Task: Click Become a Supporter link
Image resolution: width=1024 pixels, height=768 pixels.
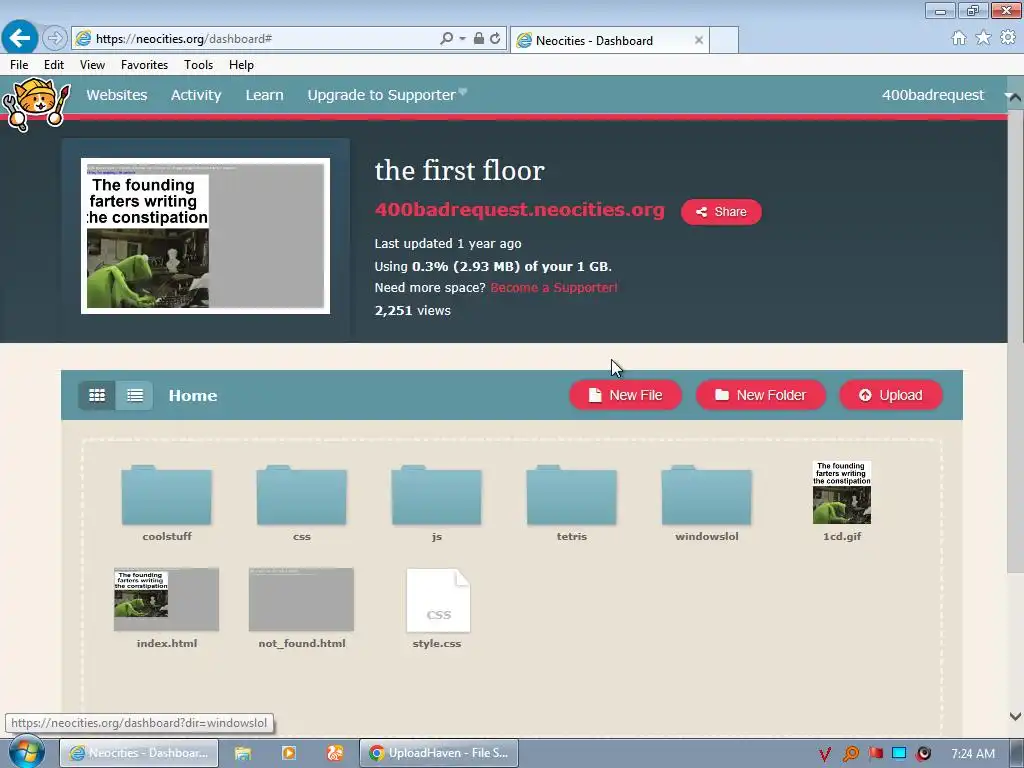Action: [x=554, y=288]
